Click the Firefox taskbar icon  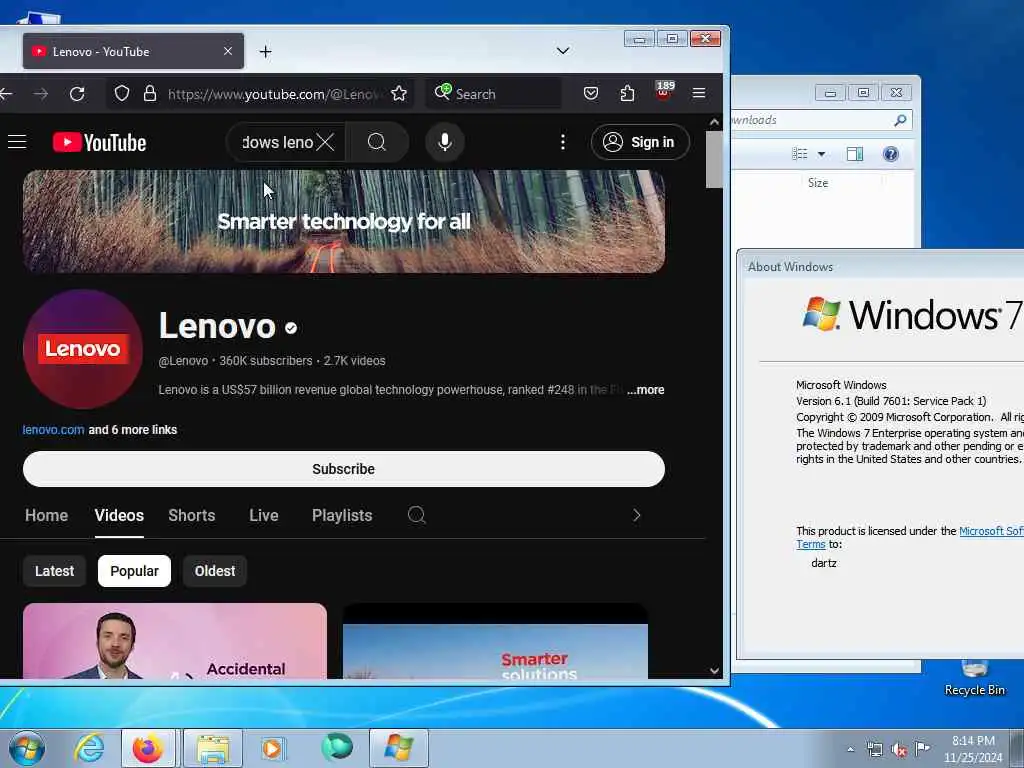point(148,748)
